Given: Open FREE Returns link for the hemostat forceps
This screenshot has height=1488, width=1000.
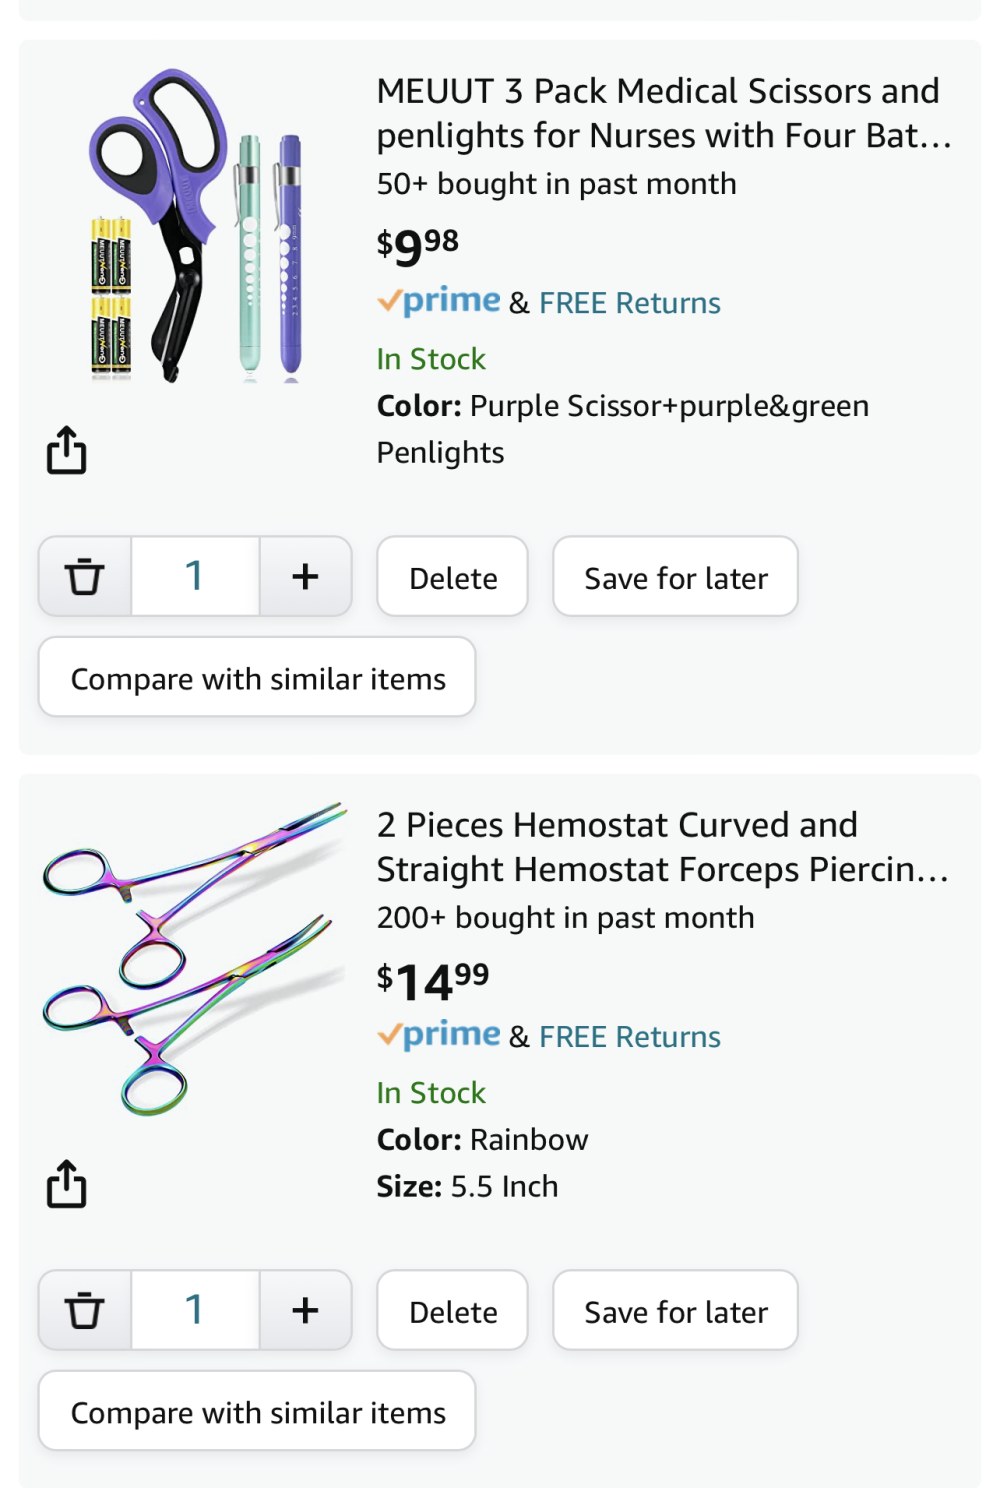Looking at the screenshot, I should [630, 1037].
